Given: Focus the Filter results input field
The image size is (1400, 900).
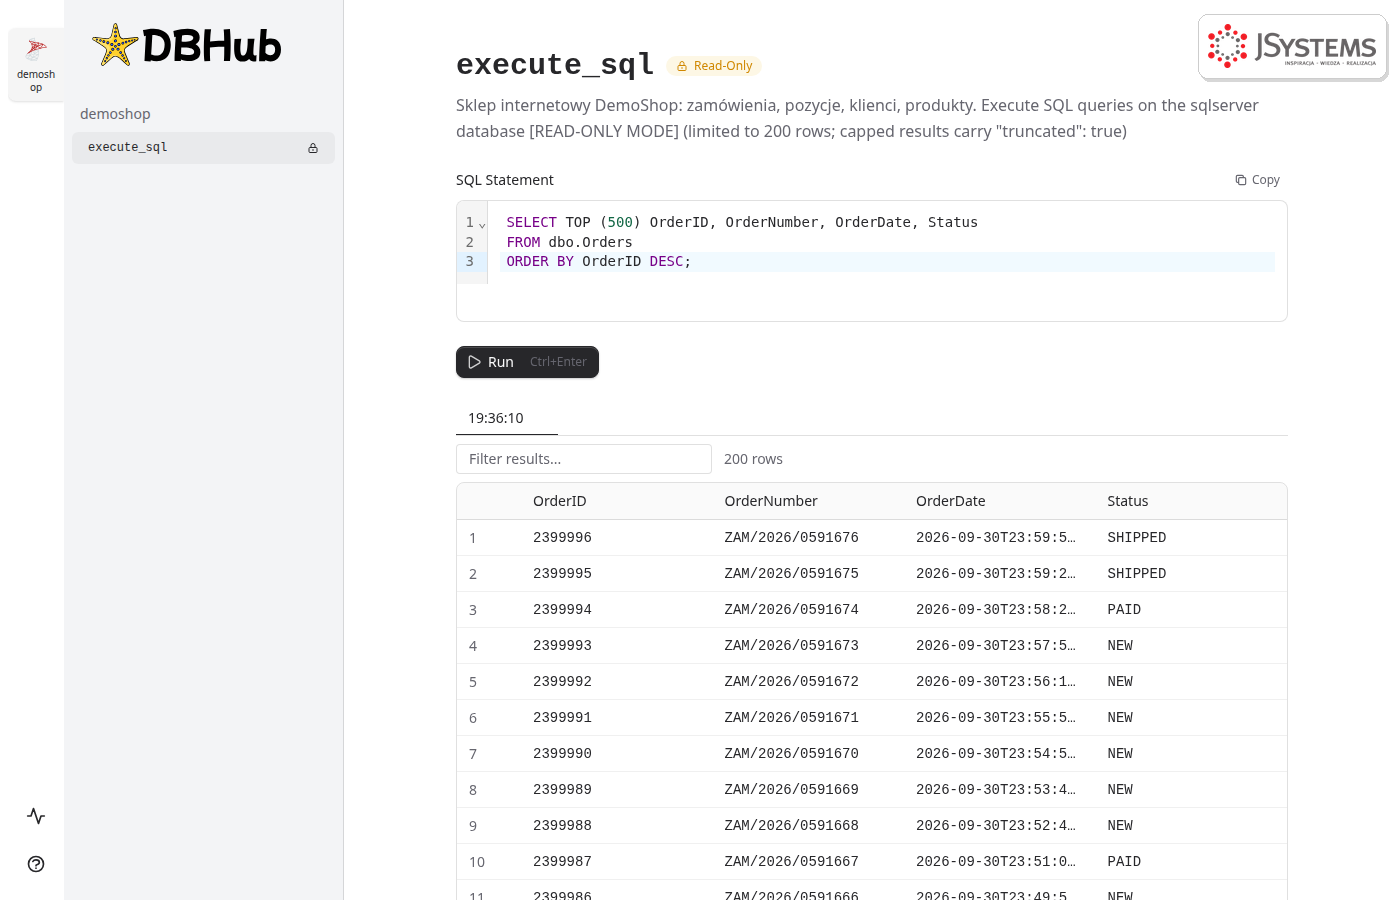Looking at the screenshot, I should point(584,459).
